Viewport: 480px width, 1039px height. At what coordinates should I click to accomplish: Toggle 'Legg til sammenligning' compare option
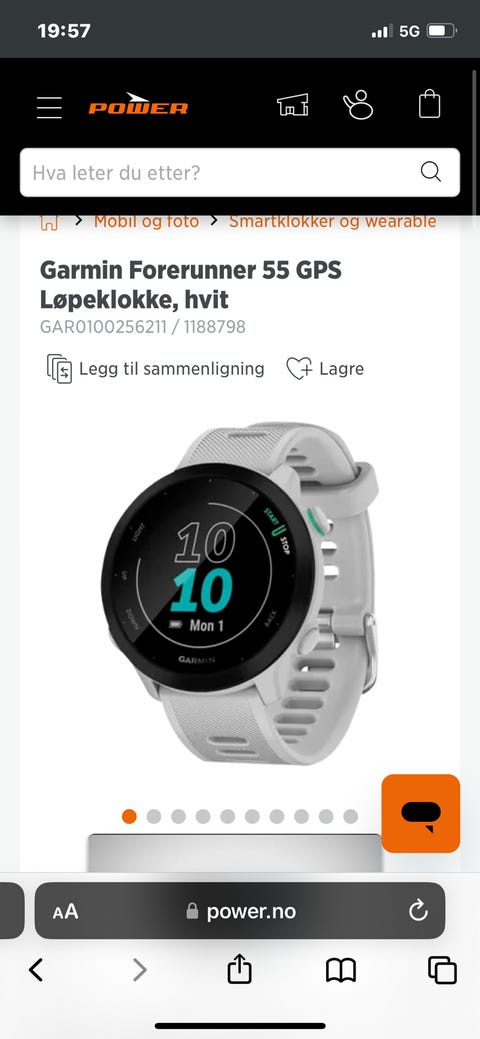[155, 369]
